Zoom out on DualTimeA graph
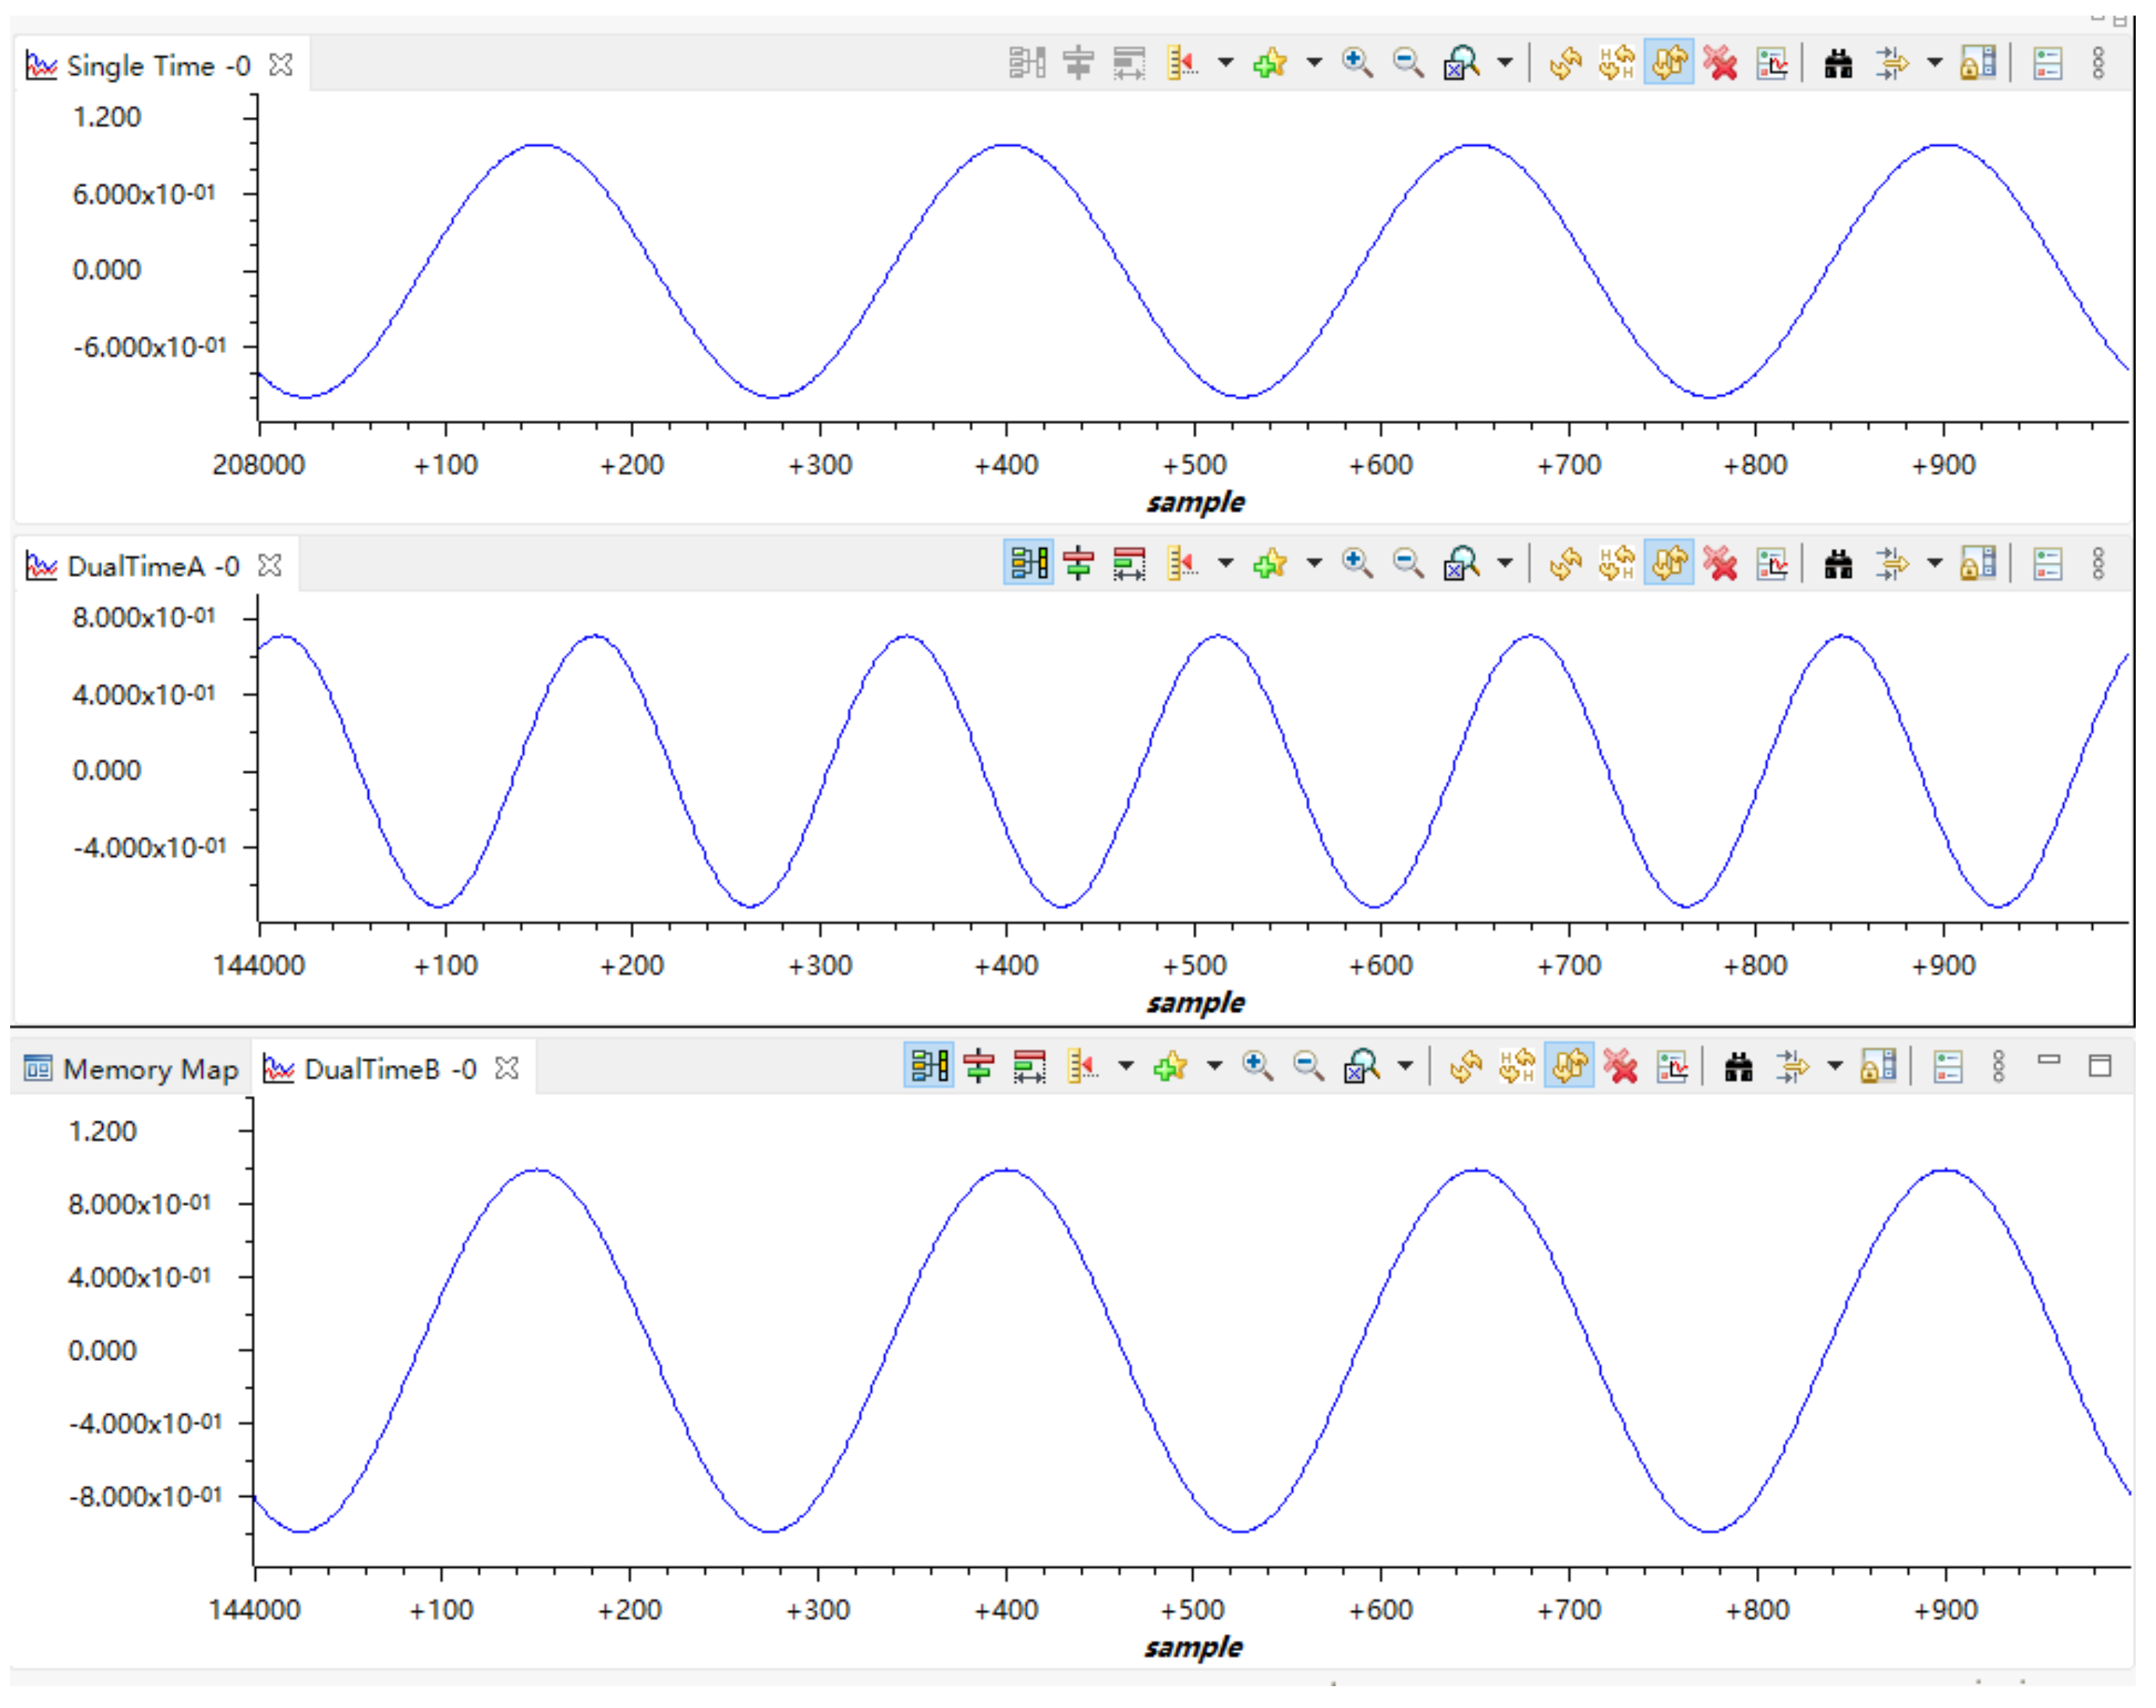The height and width of the screenshot is (1708, 2156). (1408, 564)
